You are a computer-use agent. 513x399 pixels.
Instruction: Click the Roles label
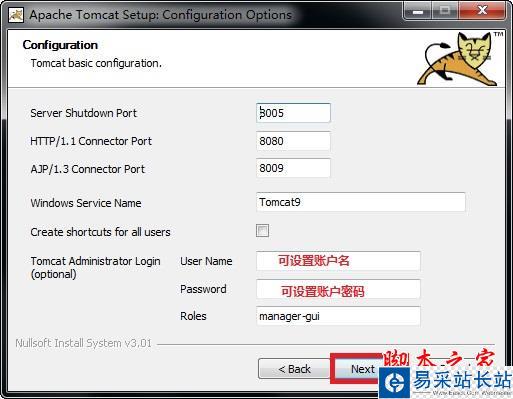[x=193, y=316]
